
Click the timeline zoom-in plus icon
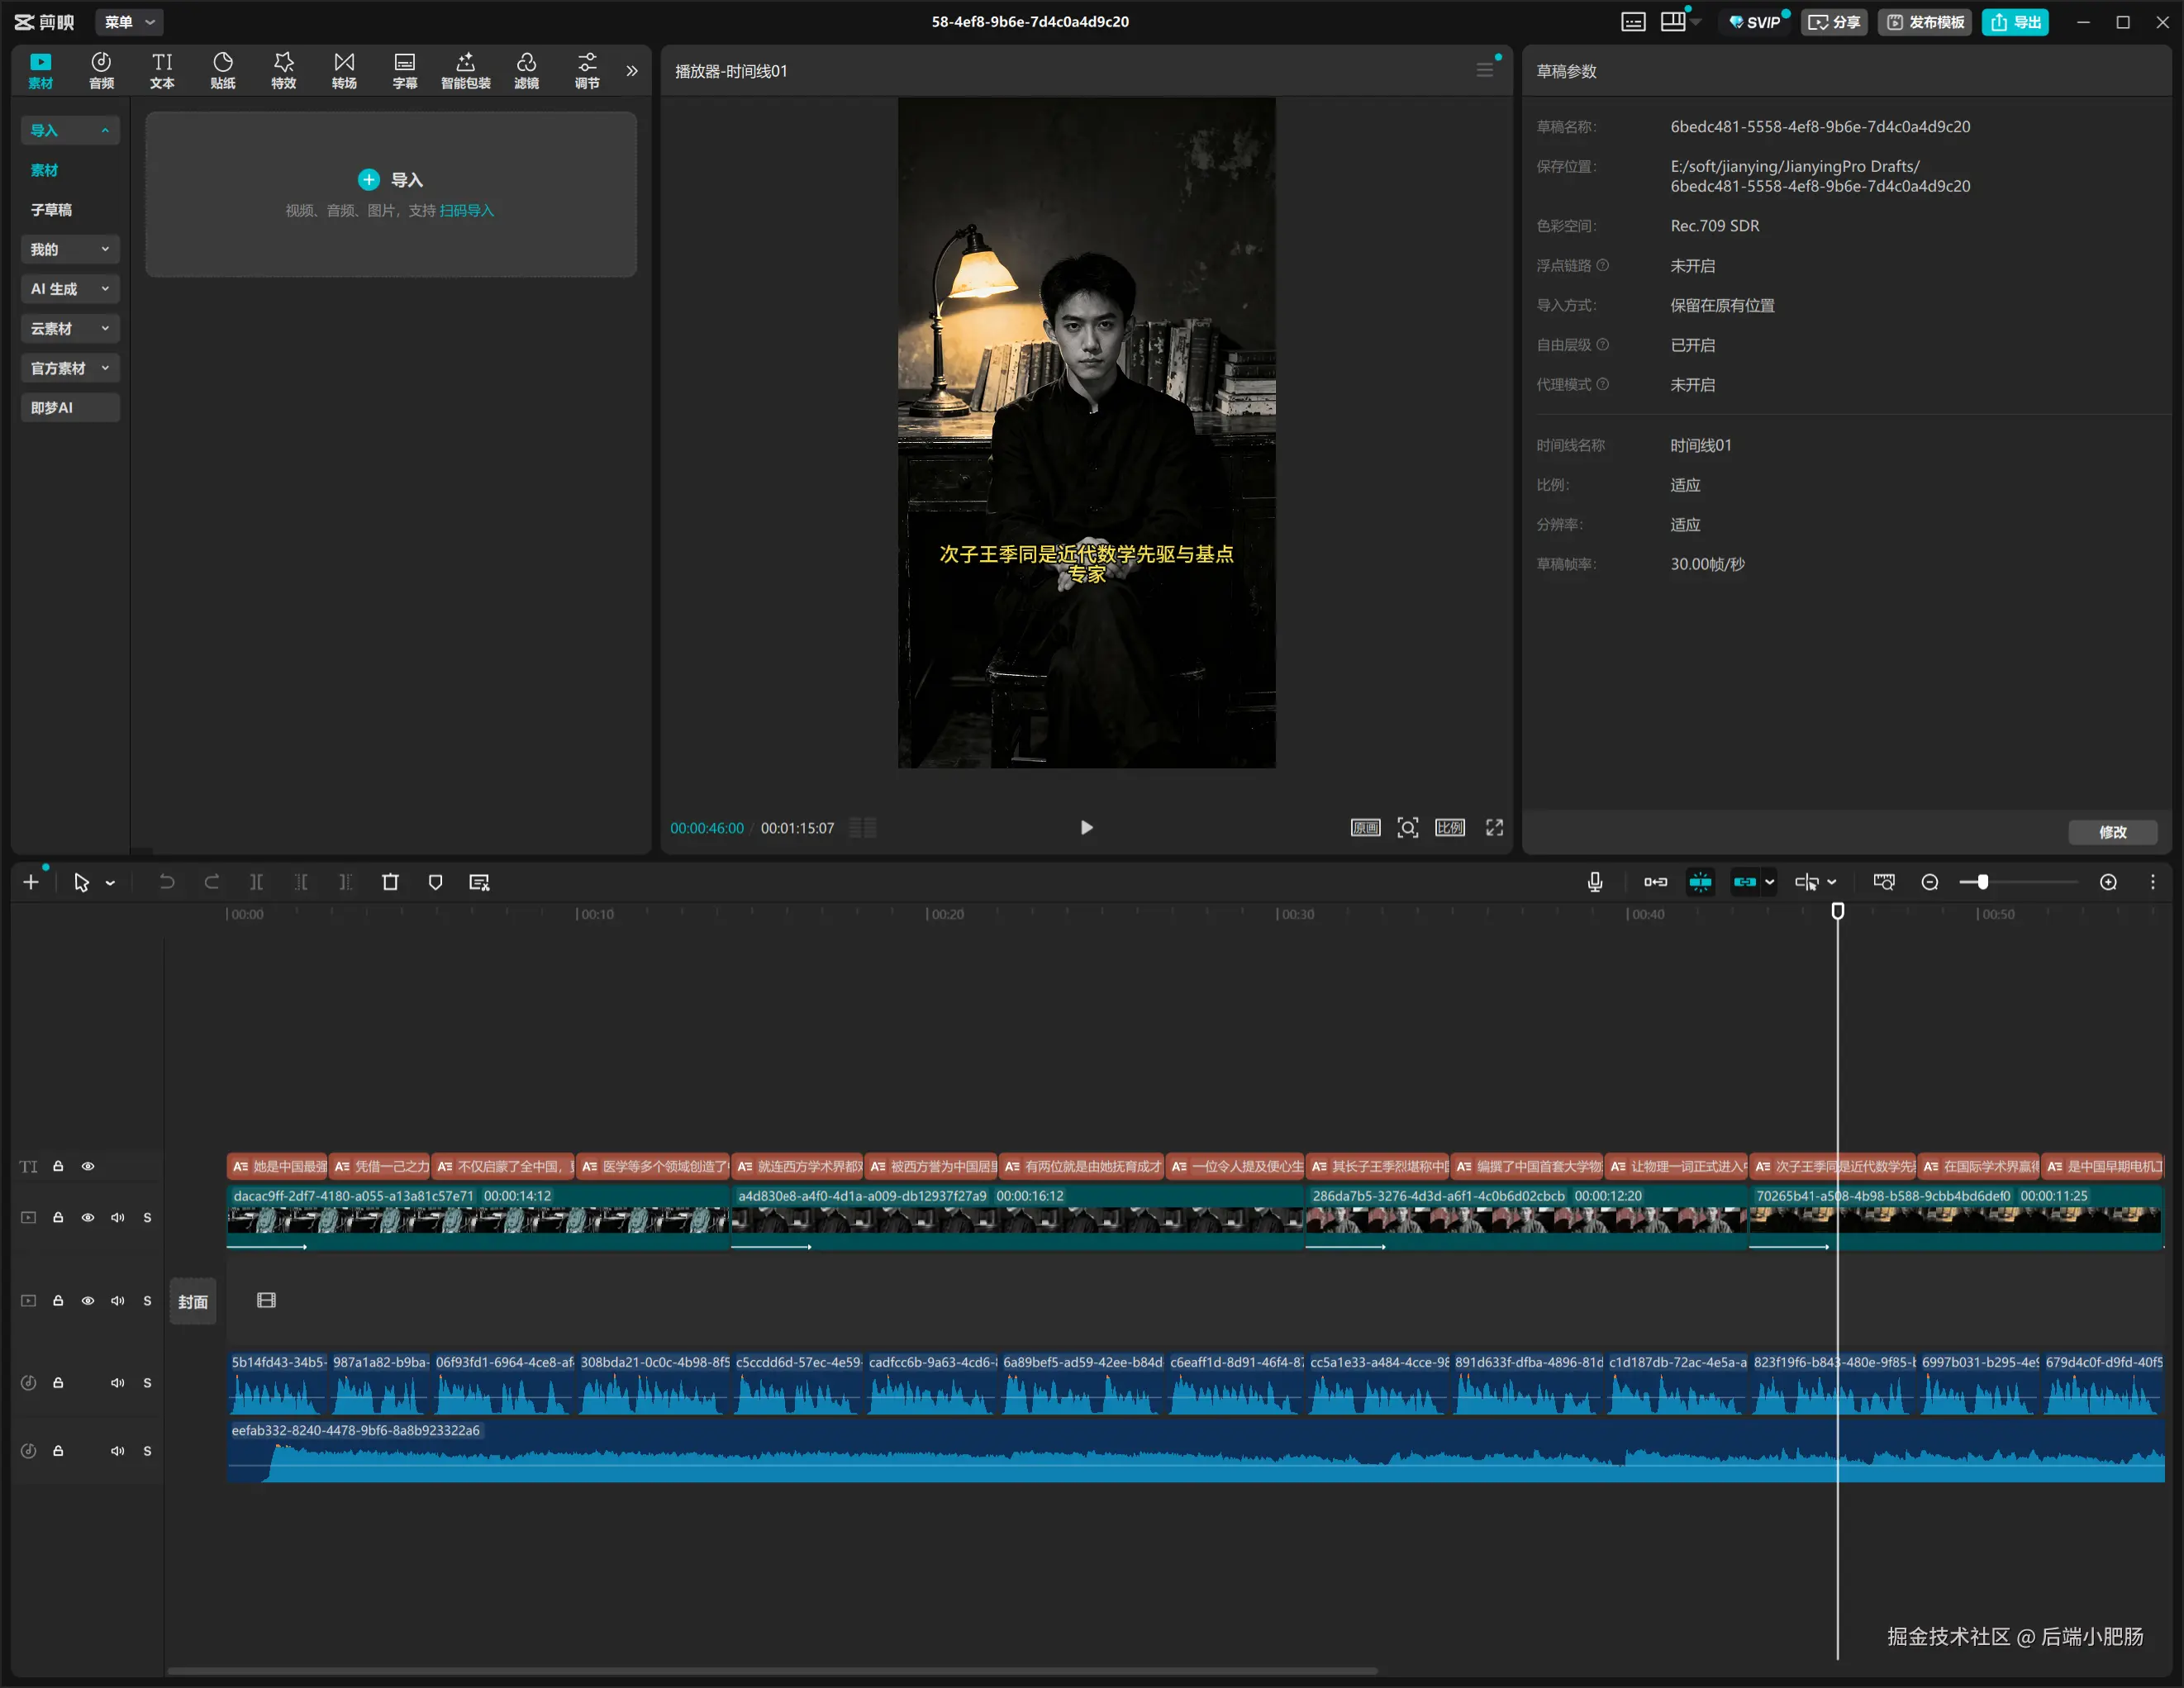click(x=2108, y=882)
